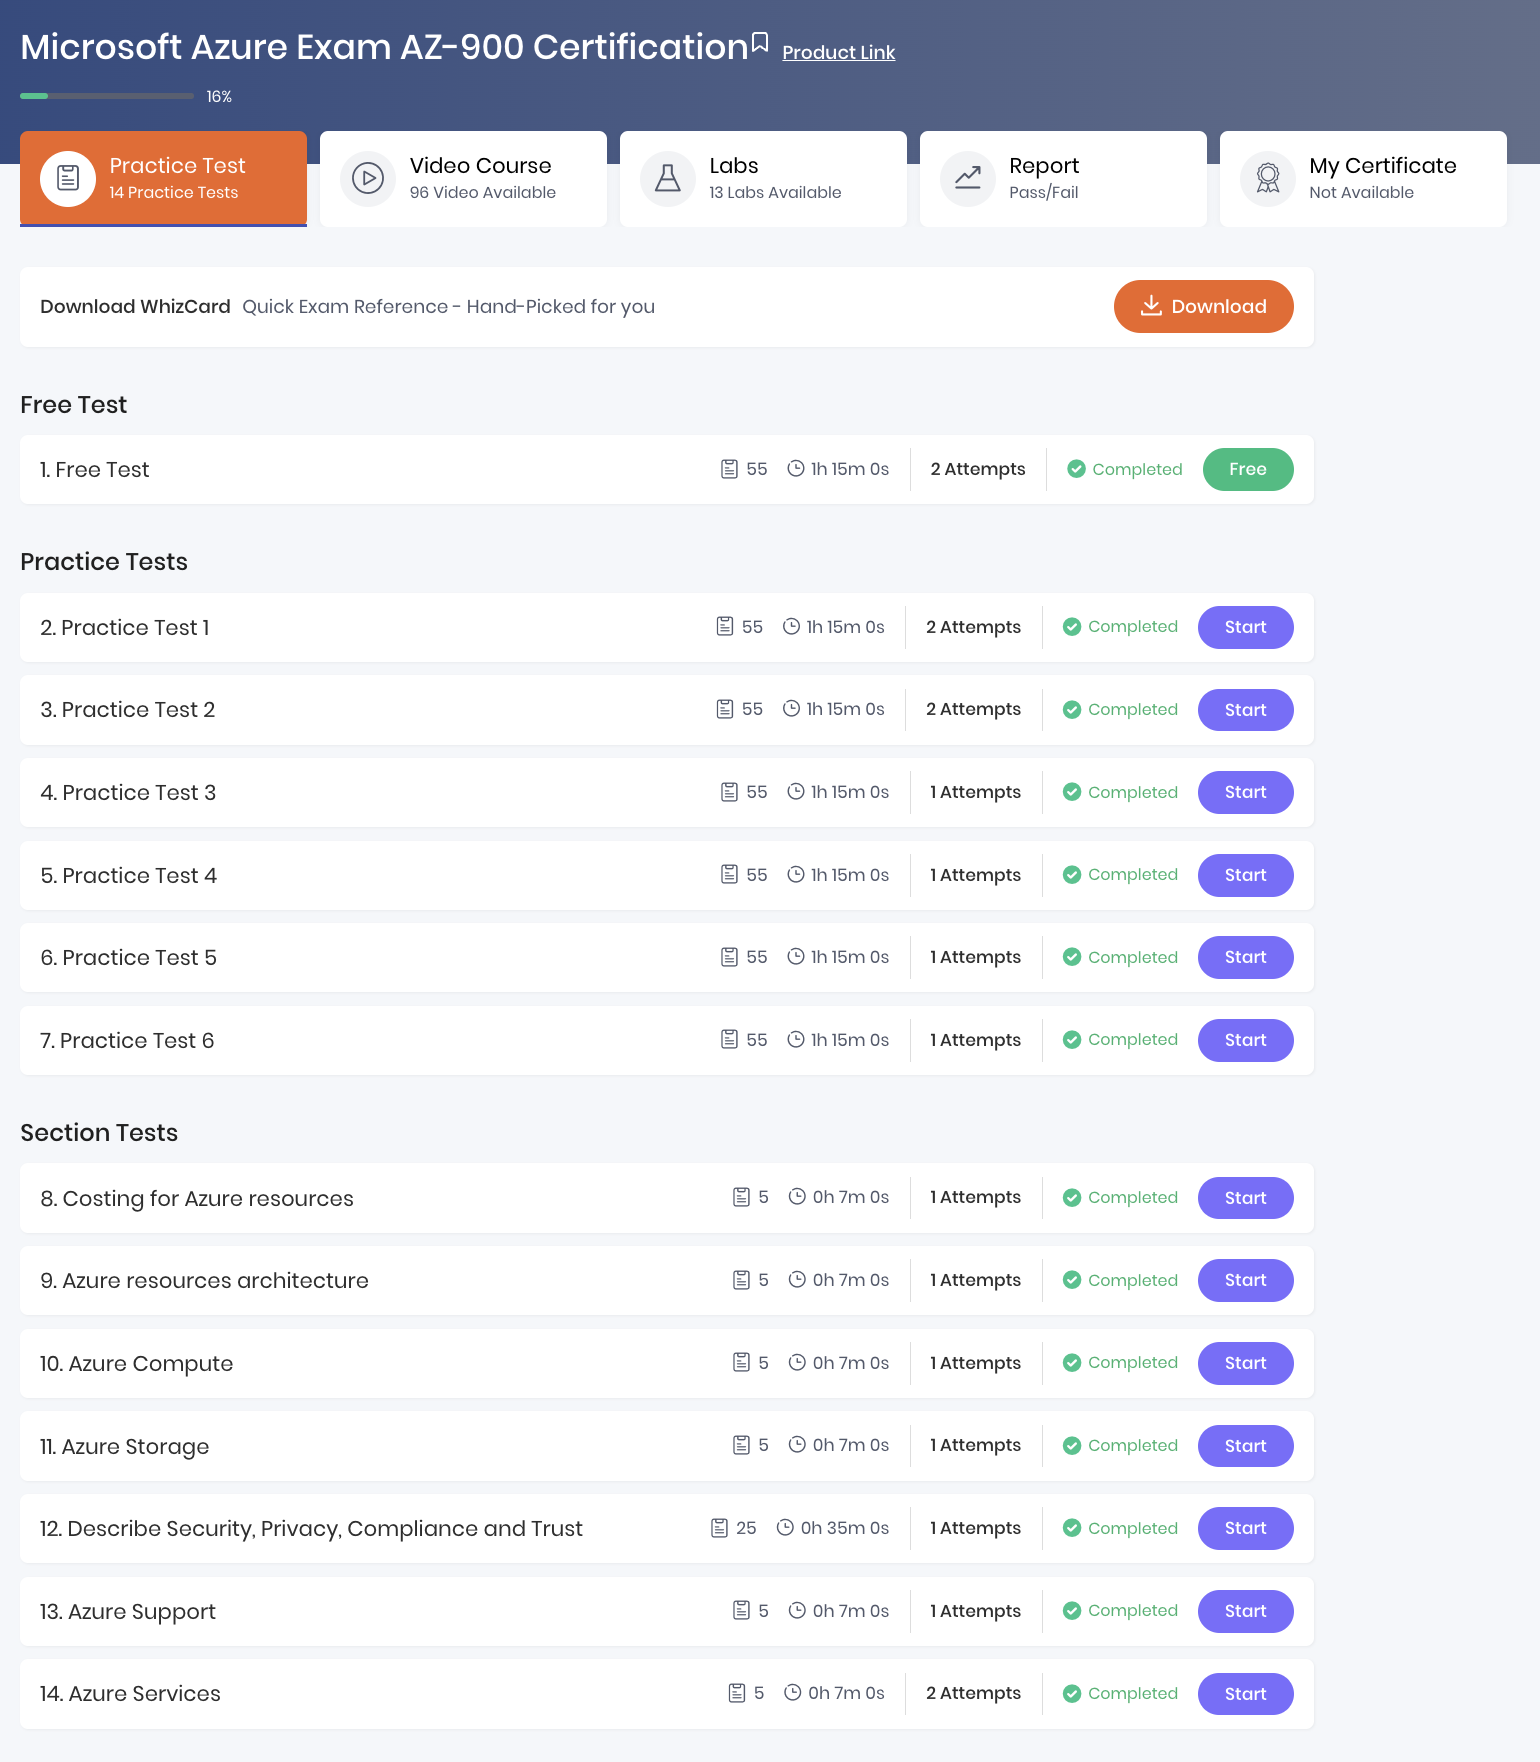Click the clipboard icon on the Practice Test tab
The height and width of the screenshot is (1762, 1540).
click(68, 178)
